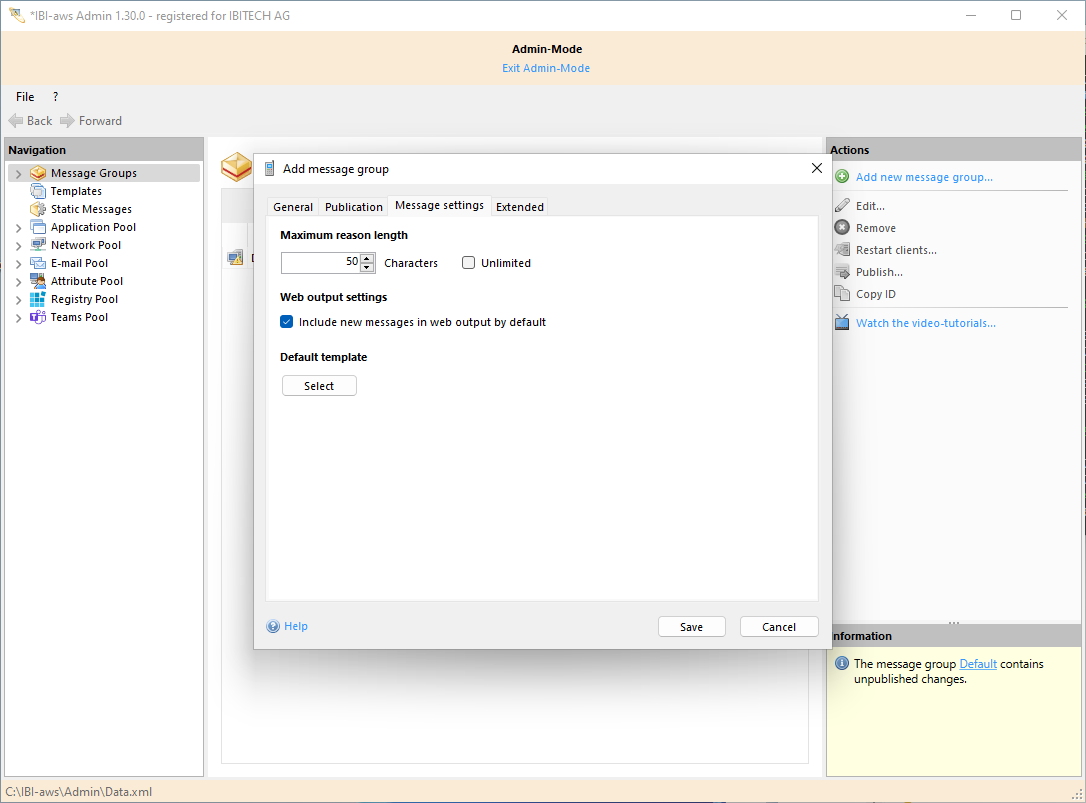Toggle the Unlimited reason length option
Image resolution: width=1086 pixels, height=803 pixels.
pyautogui.click(x=468, y=262)
